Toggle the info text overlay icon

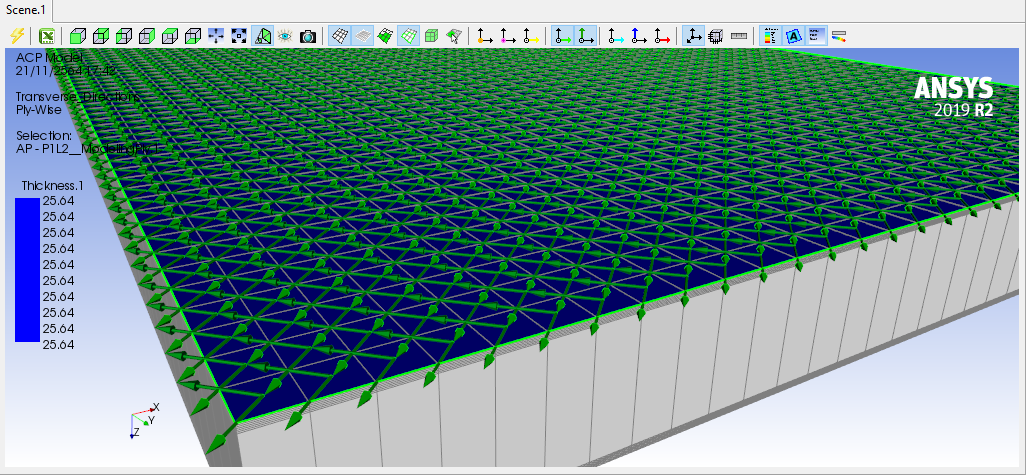pos(817,36)
